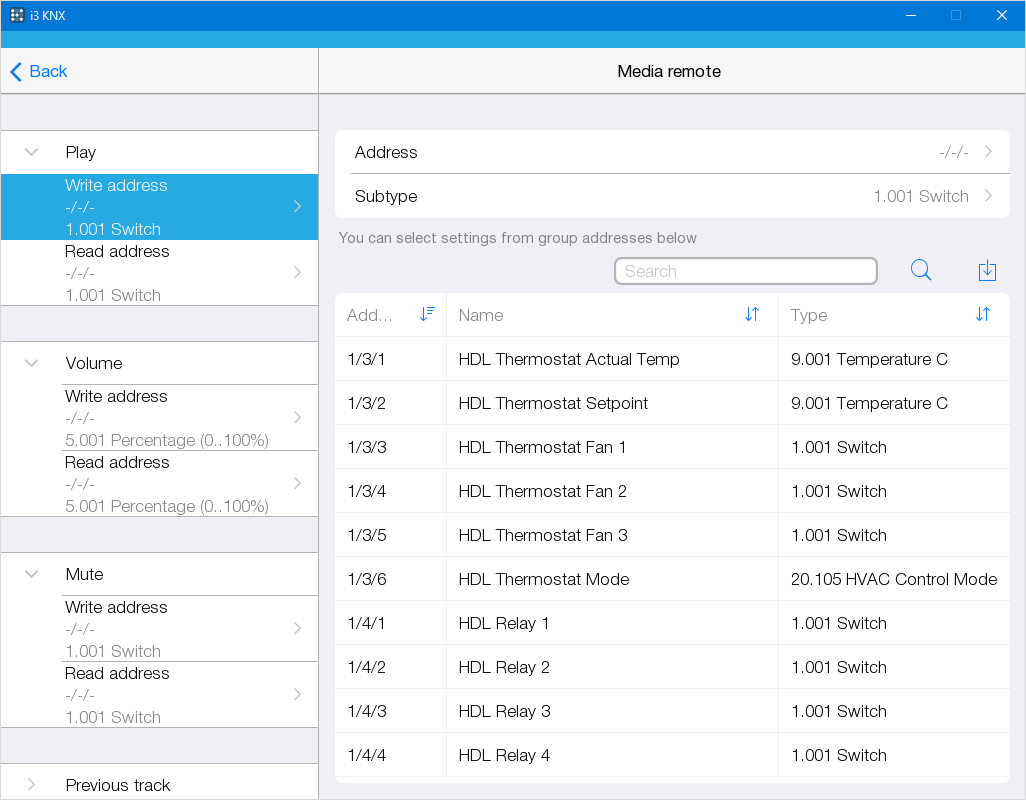The height and width of the screenshot is (800, 1026).
Task: Click the import group addresses icon
Action: click(987, 271)
